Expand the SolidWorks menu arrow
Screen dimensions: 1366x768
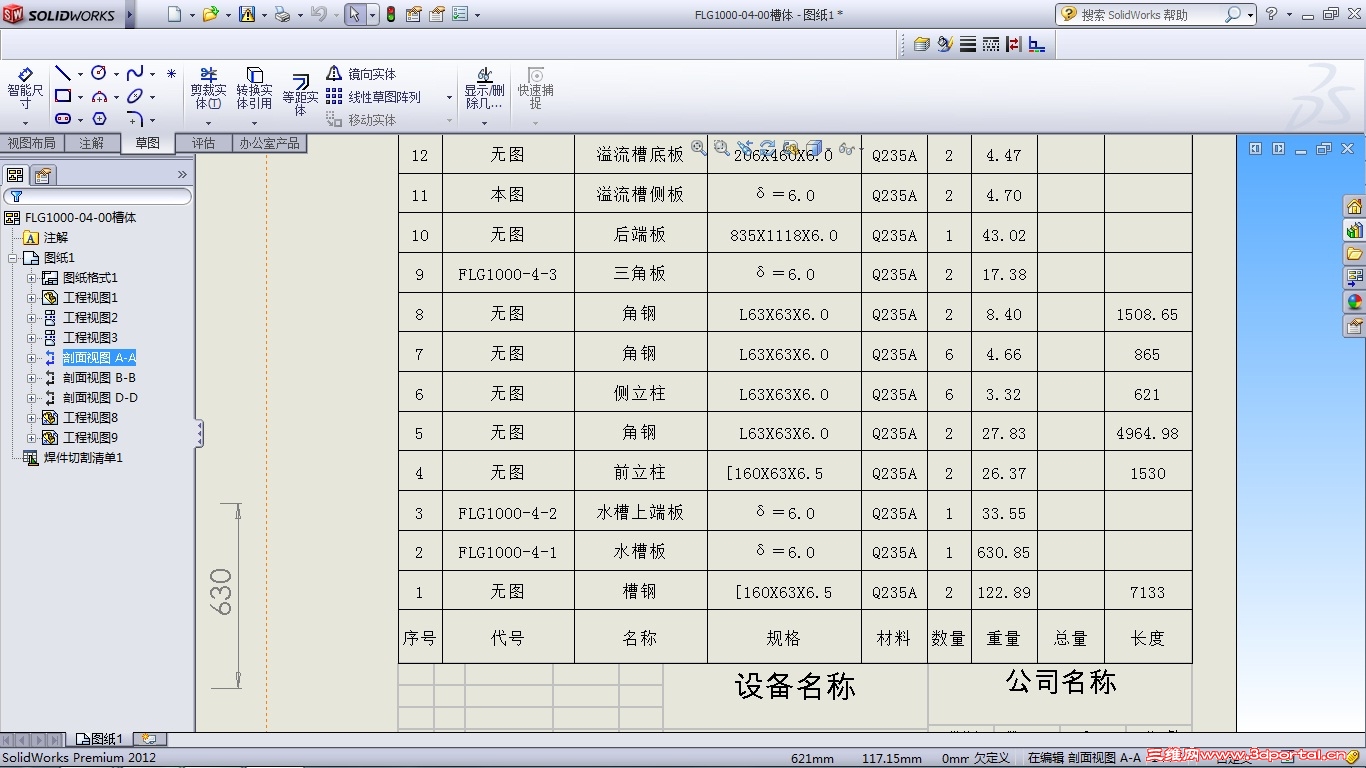click(x=130, y=14)
